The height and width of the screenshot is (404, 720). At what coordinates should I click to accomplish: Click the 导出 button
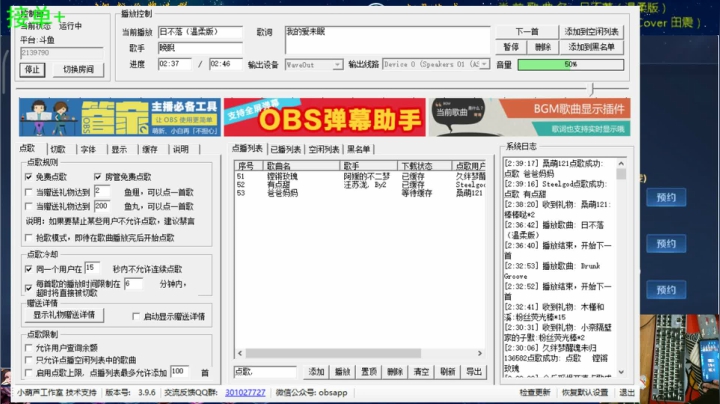474,372
